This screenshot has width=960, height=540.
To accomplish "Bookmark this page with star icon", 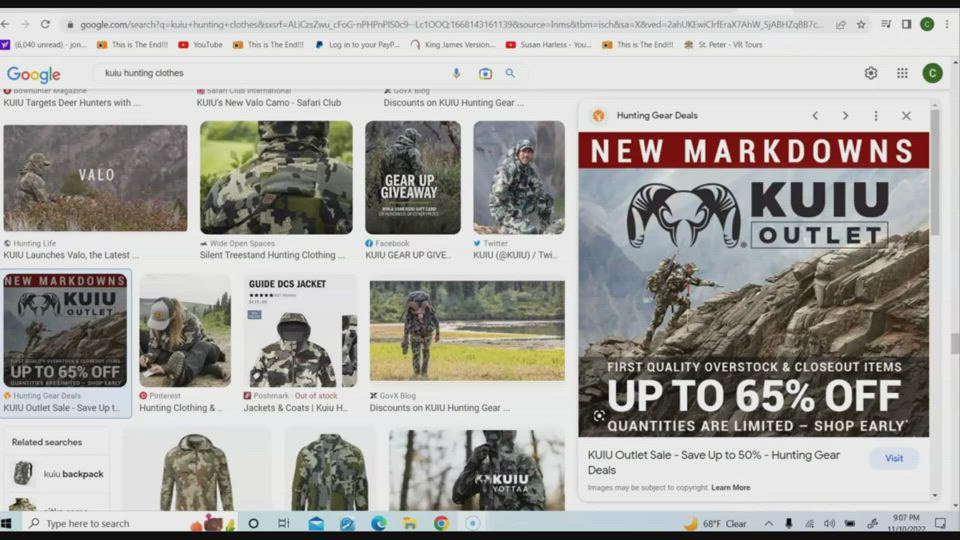I will point(861,24).
